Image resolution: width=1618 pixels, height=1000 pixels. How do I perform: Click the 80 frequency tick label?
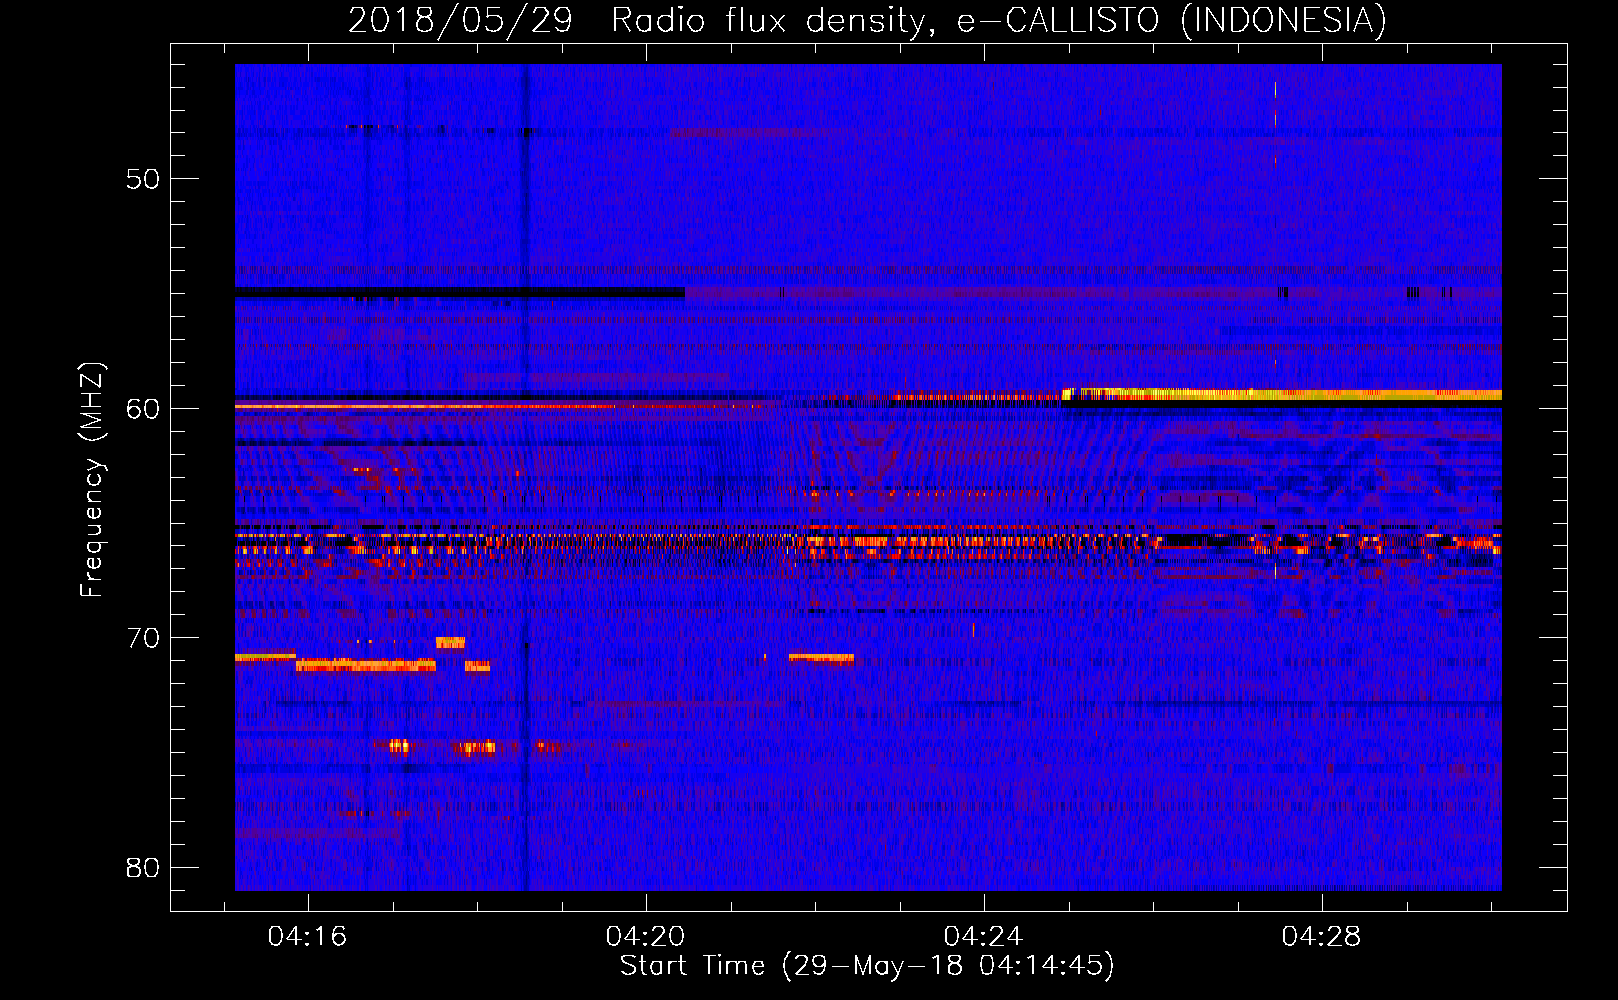(x=143, y=867)
